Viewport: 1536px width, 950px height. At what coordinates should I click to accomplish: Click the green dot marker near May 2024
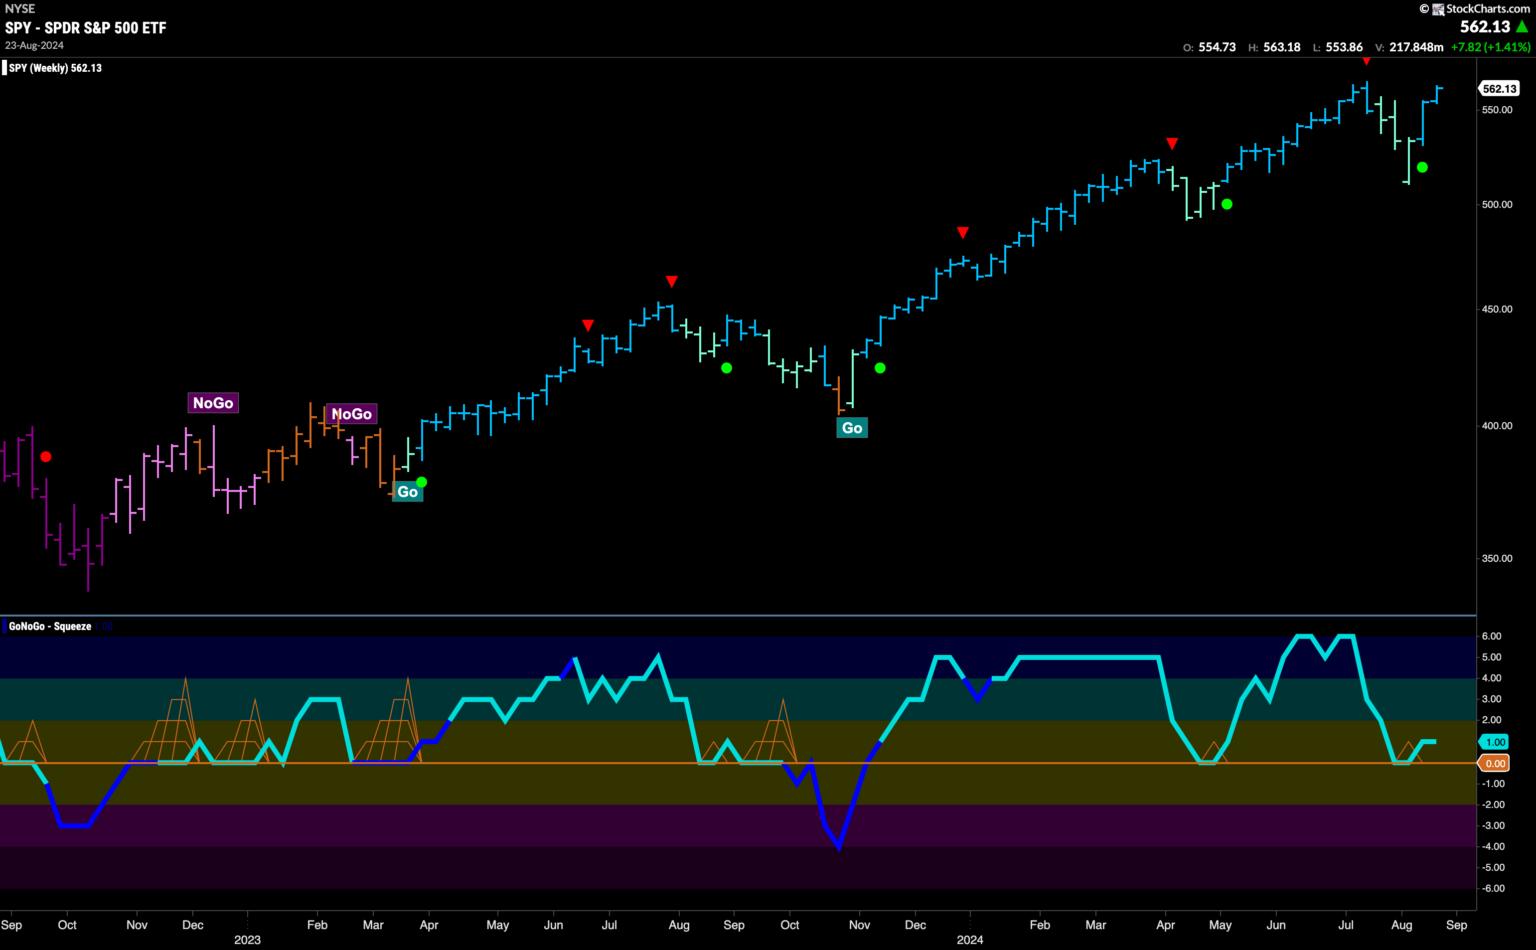point(1226,204)
